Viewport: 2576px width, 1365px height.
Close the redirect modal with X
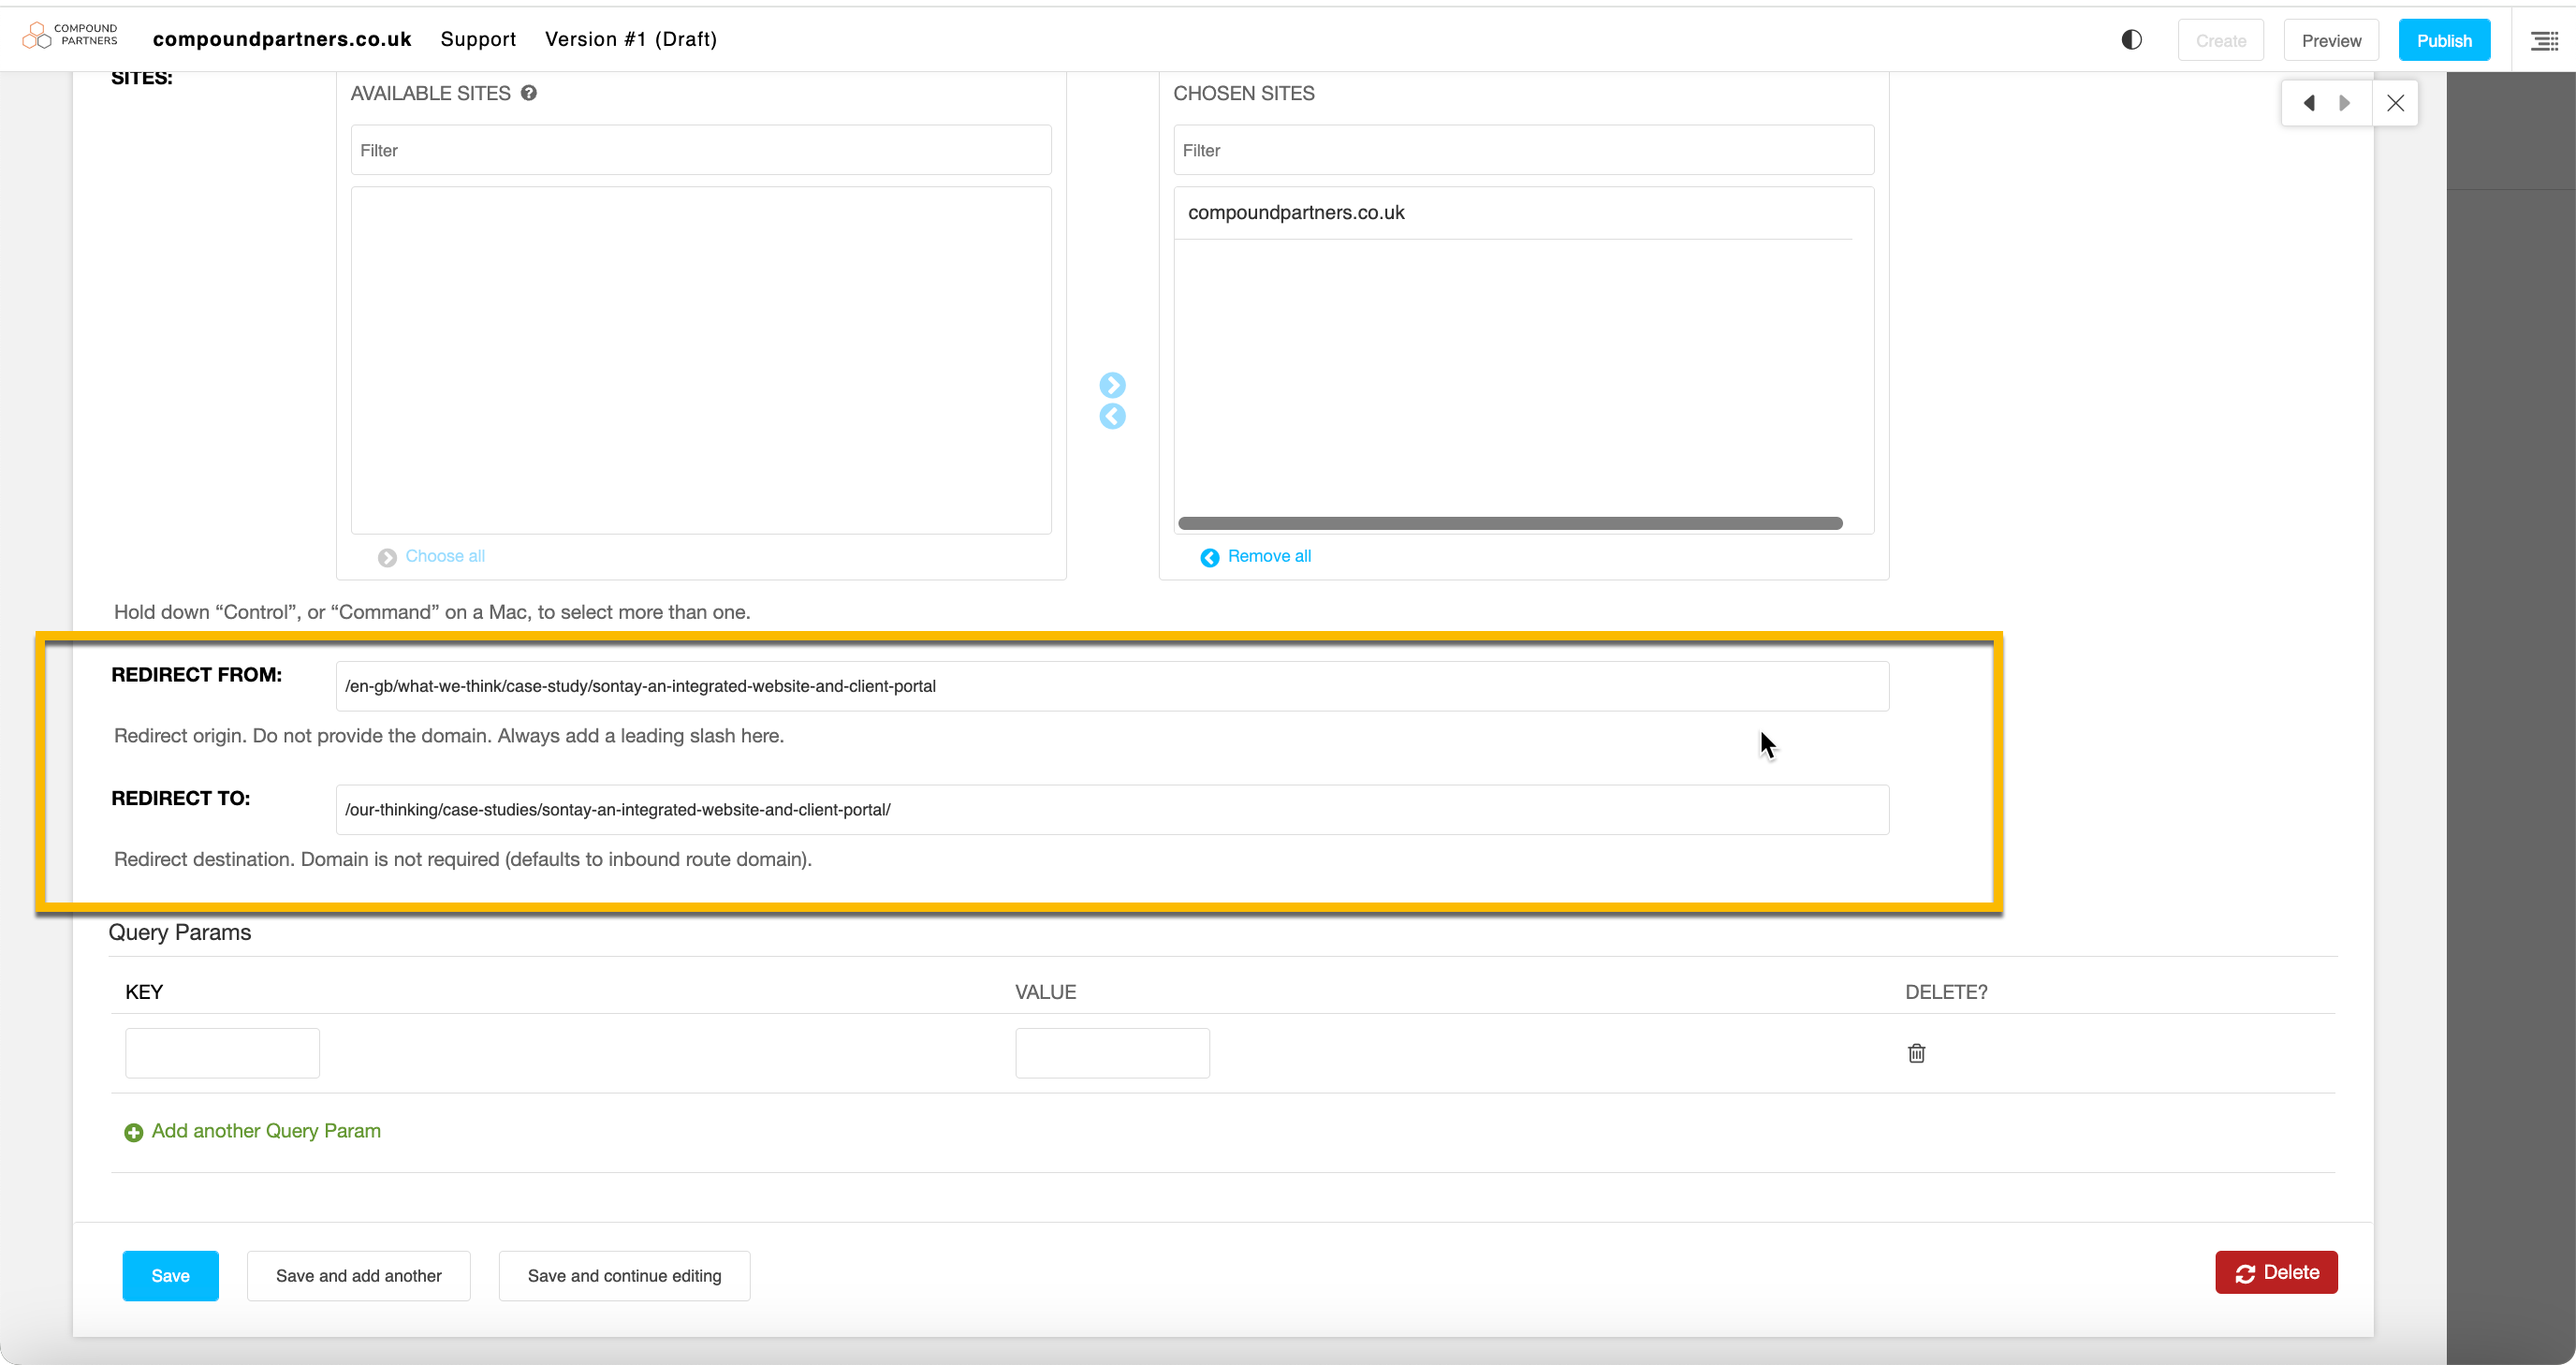point(2395,103)
